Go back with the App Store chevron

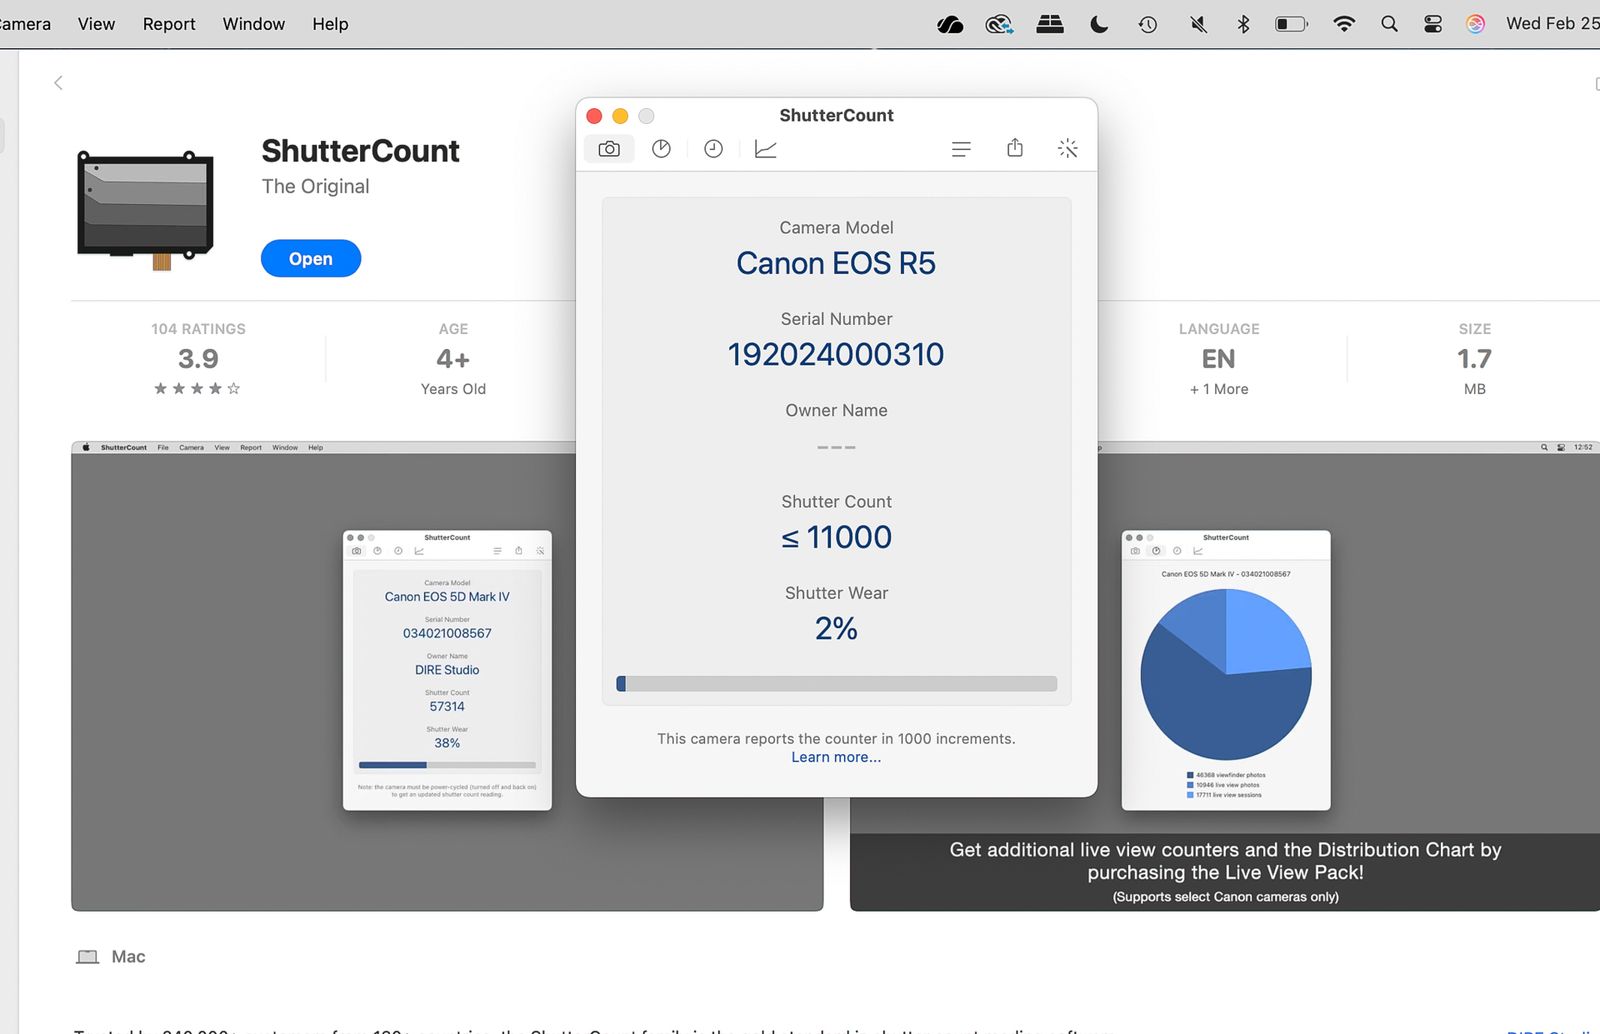coord(58,83)
